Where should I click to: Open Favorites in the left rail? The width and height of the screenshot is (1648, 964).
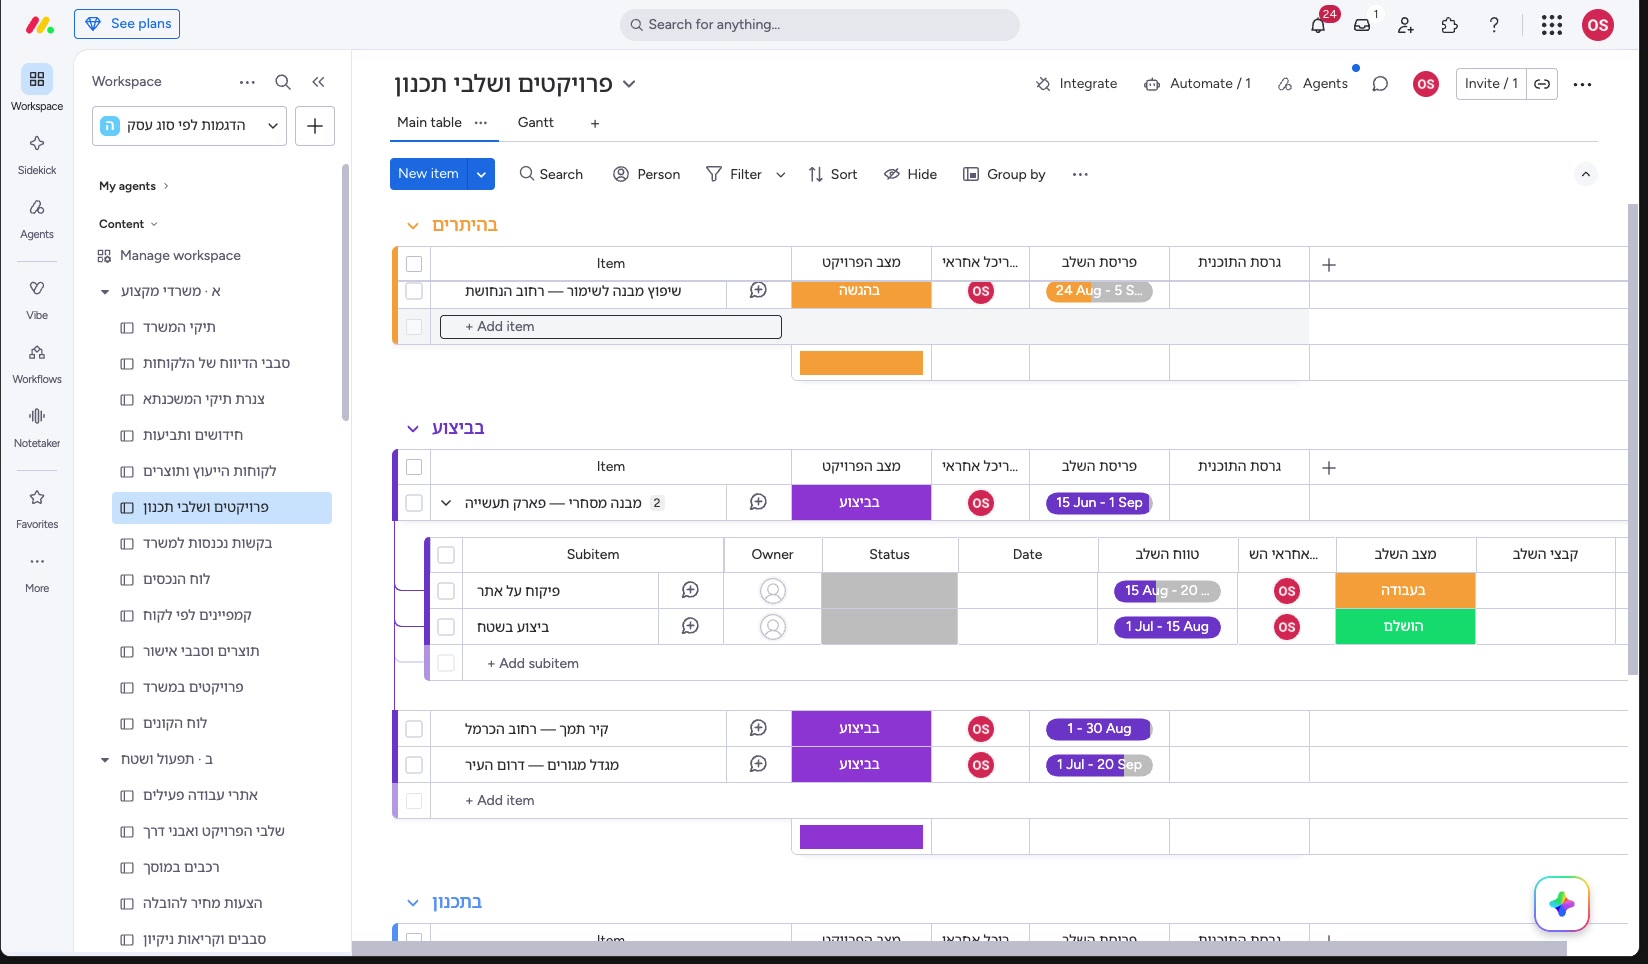[37, 507]
